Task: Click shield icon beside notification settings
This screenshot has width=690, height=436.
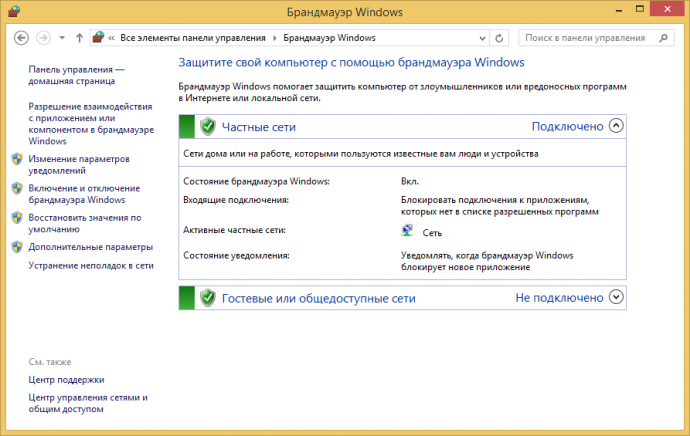Action: [17, 159]
